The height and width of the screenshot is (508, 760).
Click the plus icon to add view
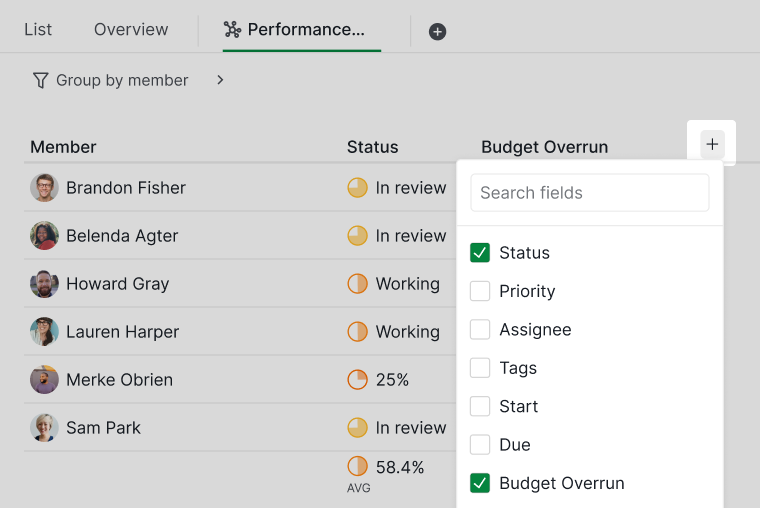tap(437, 31)
